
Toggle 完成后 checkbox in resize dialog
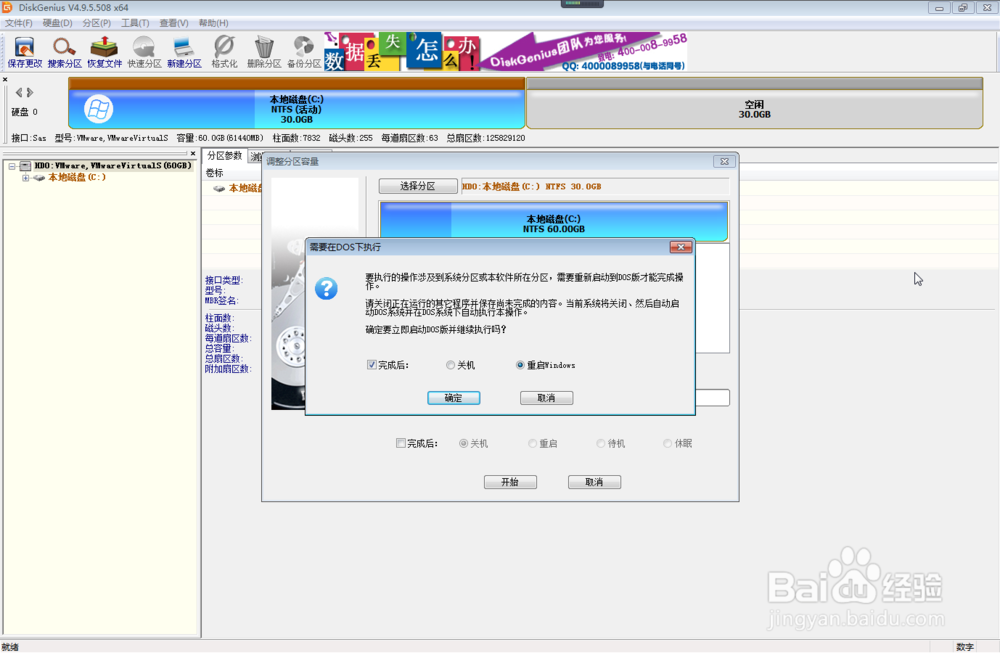[401, 443]
